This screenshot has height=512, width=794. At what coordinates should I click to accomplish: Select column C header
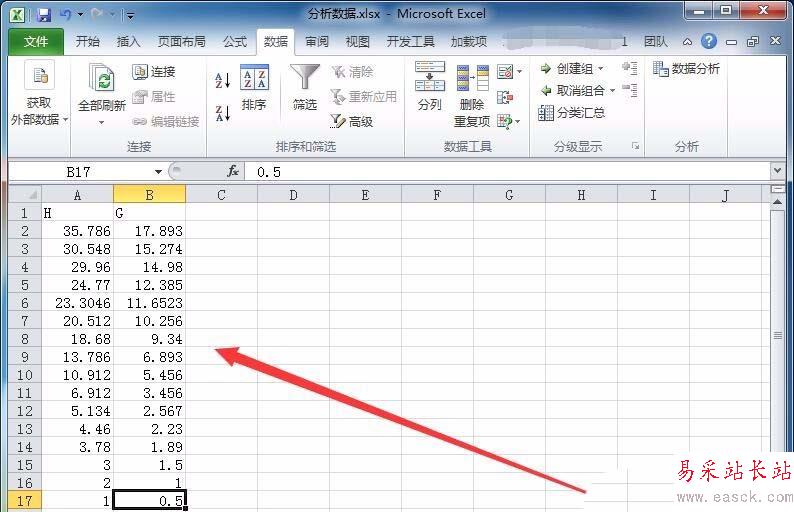221,194
